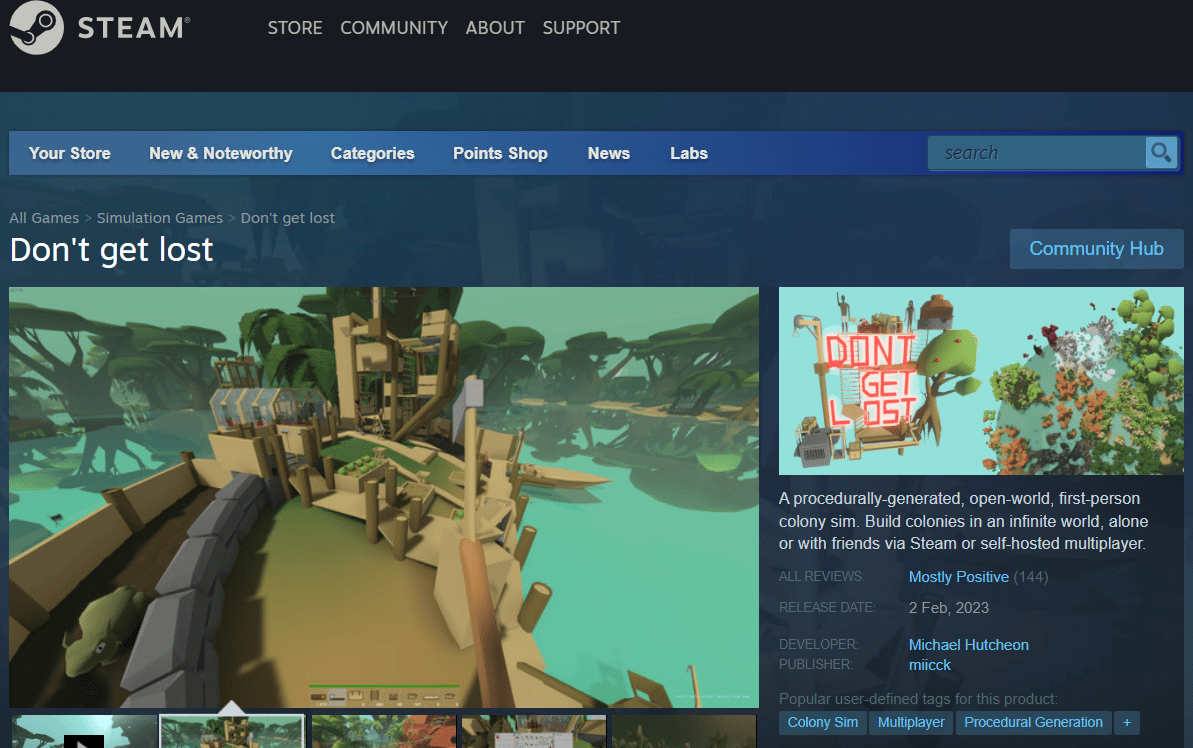Viewport: 1193px width, 748px height.
Task: Click the Community Hub button
Action: [x=1096, y=248]
